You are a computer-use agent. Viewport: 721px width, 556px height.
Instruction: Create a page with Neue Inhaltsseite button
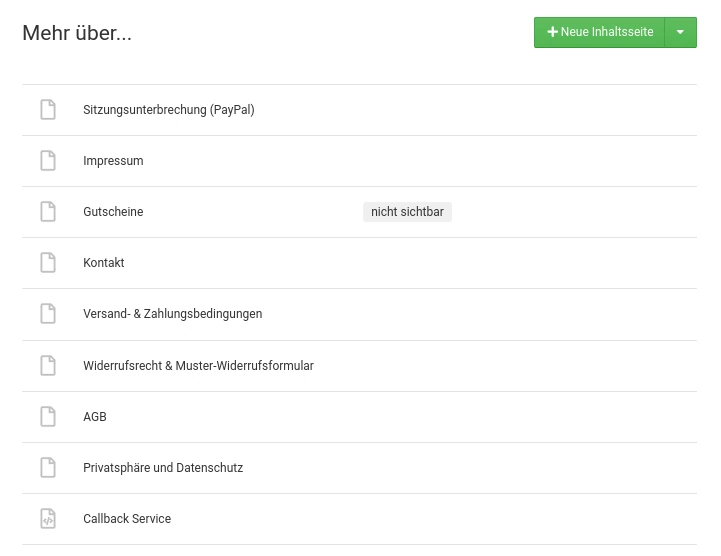(x=600, y=32)
